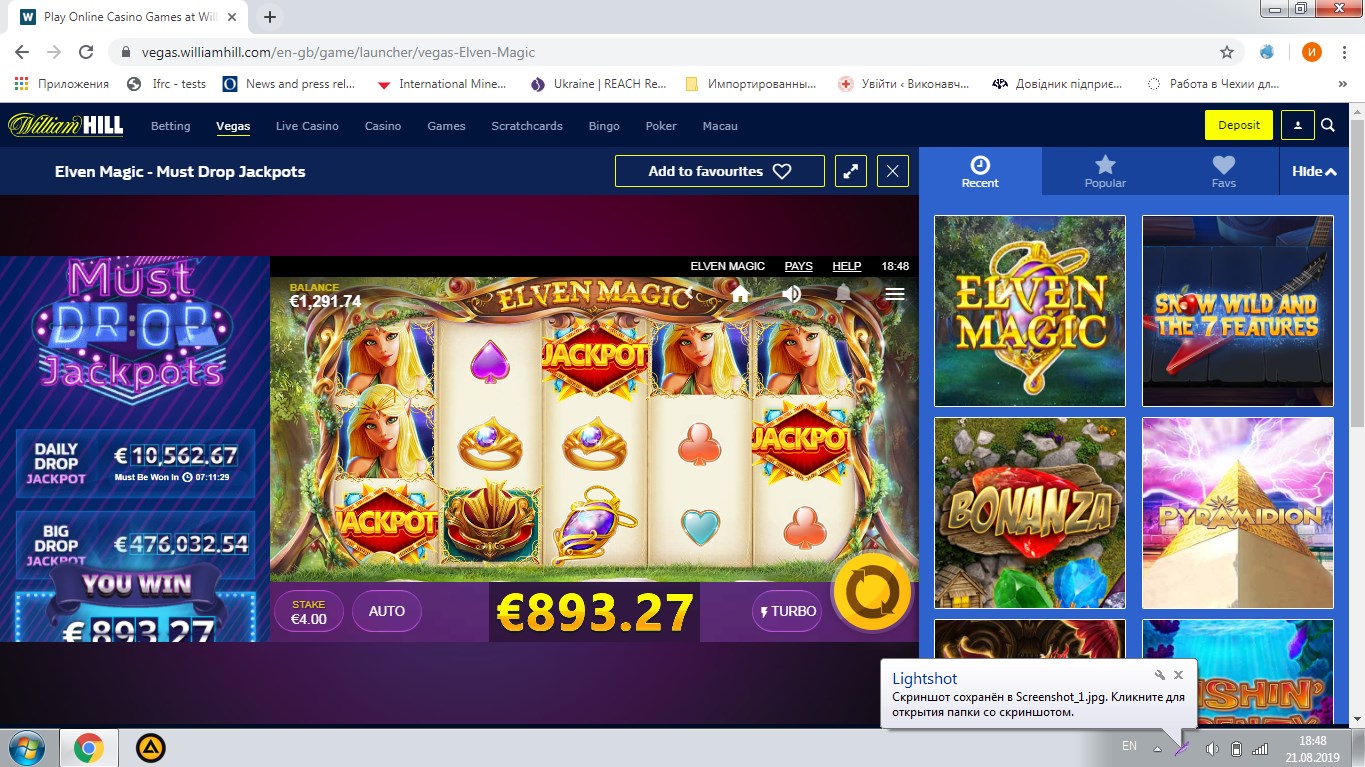The height and width of the screenshot is (767, 1365).
Task: Open the Live Casino menu item
Action: [x=307, y=126]
